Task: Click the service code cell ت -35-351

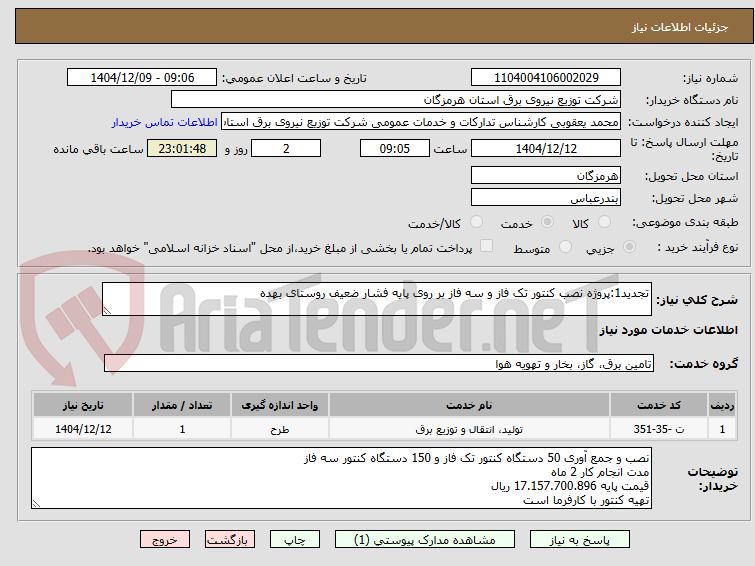Action: [659, 429]
